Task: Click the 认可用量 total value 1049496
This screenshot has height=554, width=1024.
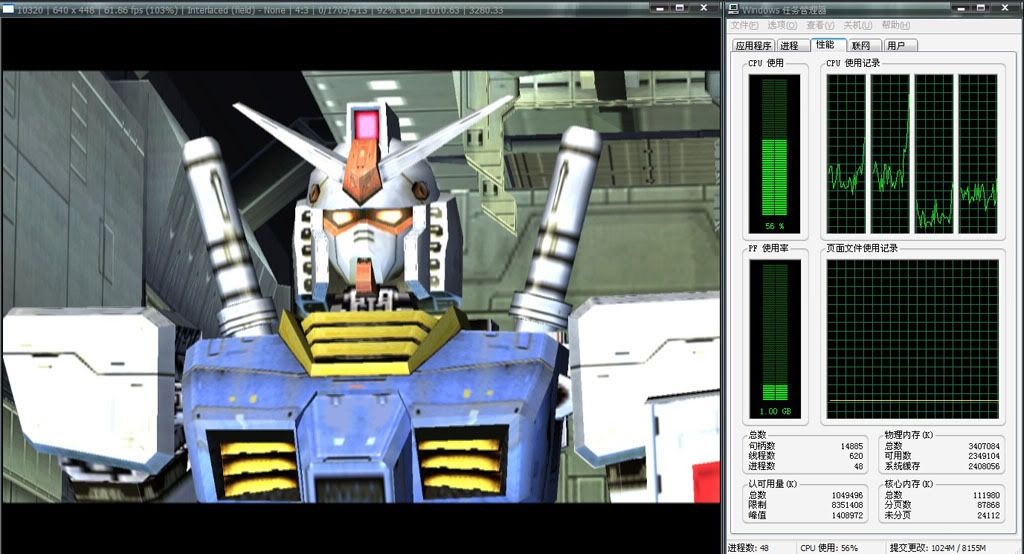Action: click(x=847, y=495)
